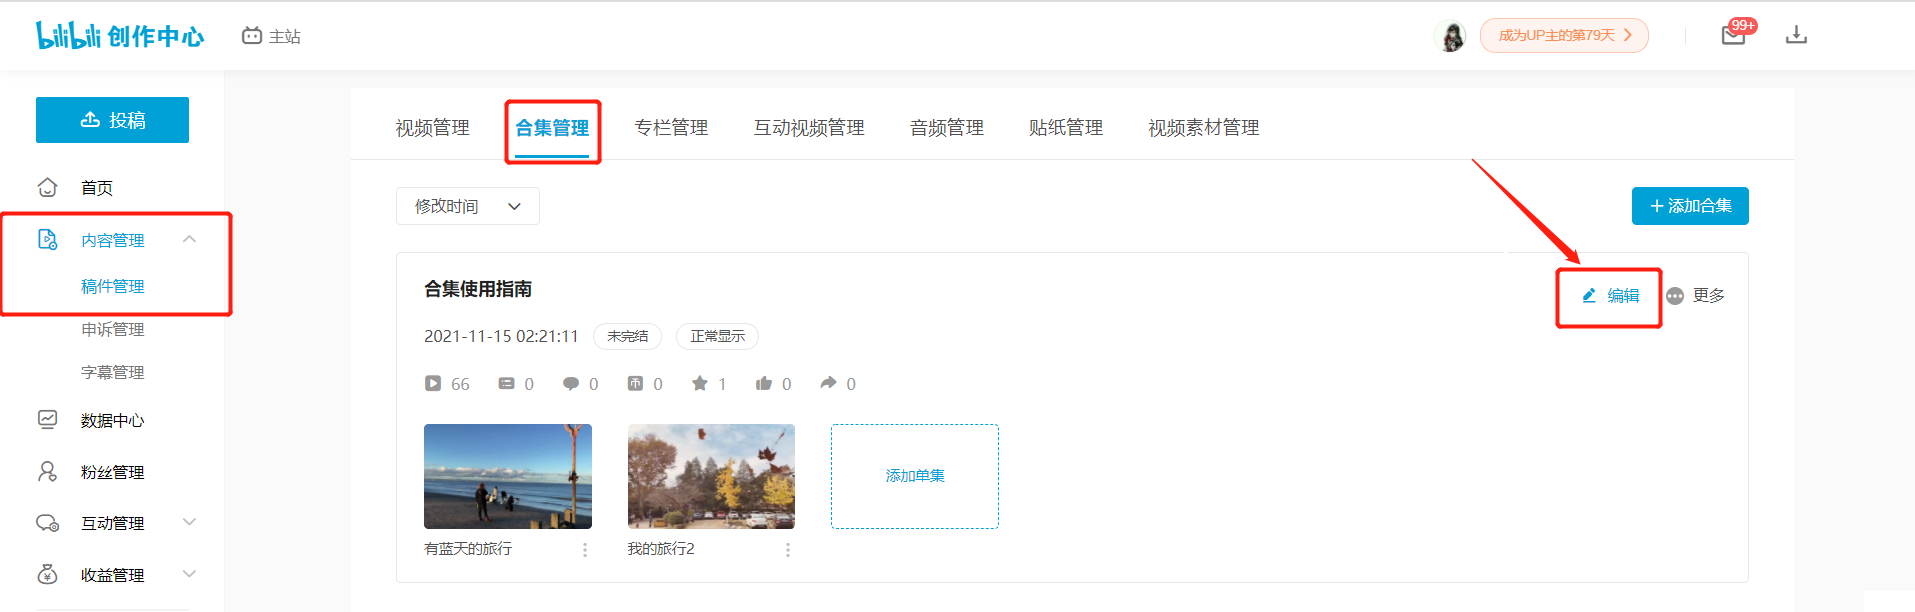Click the 未完结 status tag
The image size is (1915, 612).
click(627, 336)
